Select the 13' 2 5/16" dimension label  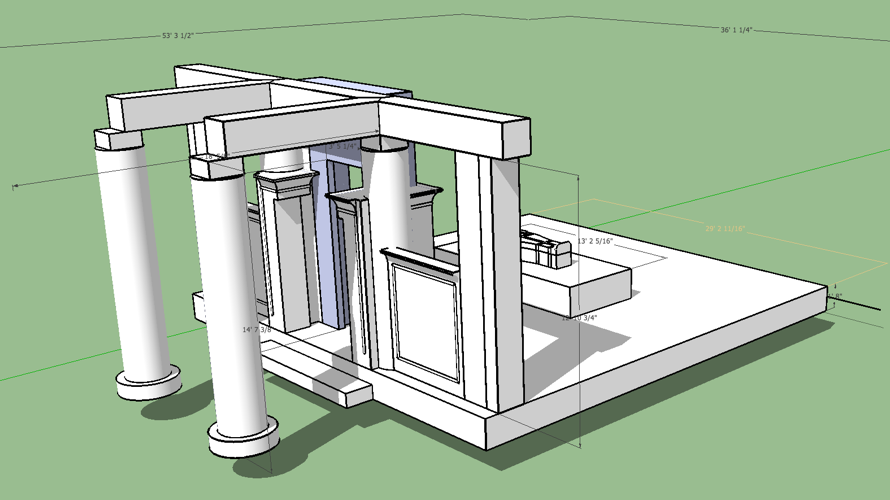tap(594, 241)
